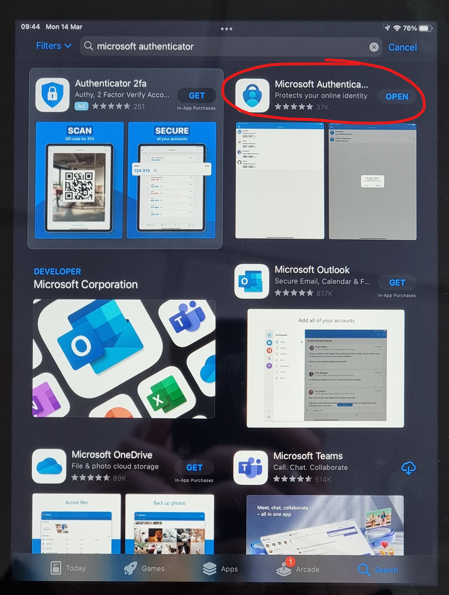The width and height of the screenshot is (449, 595).
Task: Get the Microsoft OneDrive app
Action: click(x=194, y=468)
